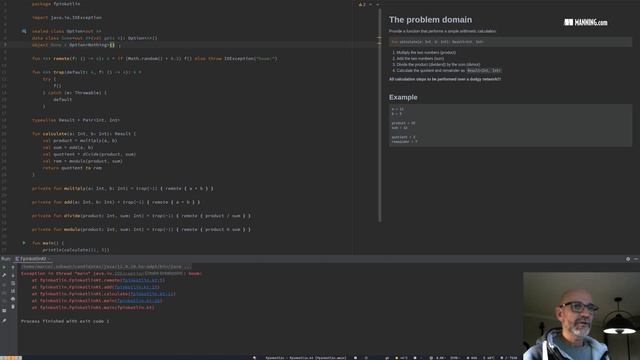
Task: Toggle soft-wrap in Run console
Action: click(x=13, y=283)
